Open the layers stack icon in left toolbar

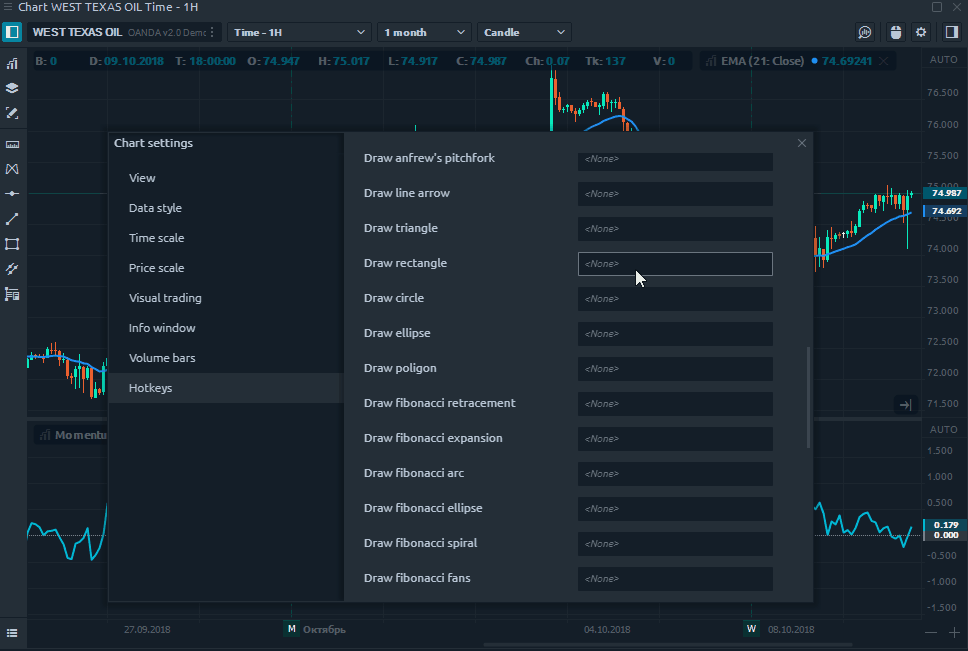(x=12, y=88)
